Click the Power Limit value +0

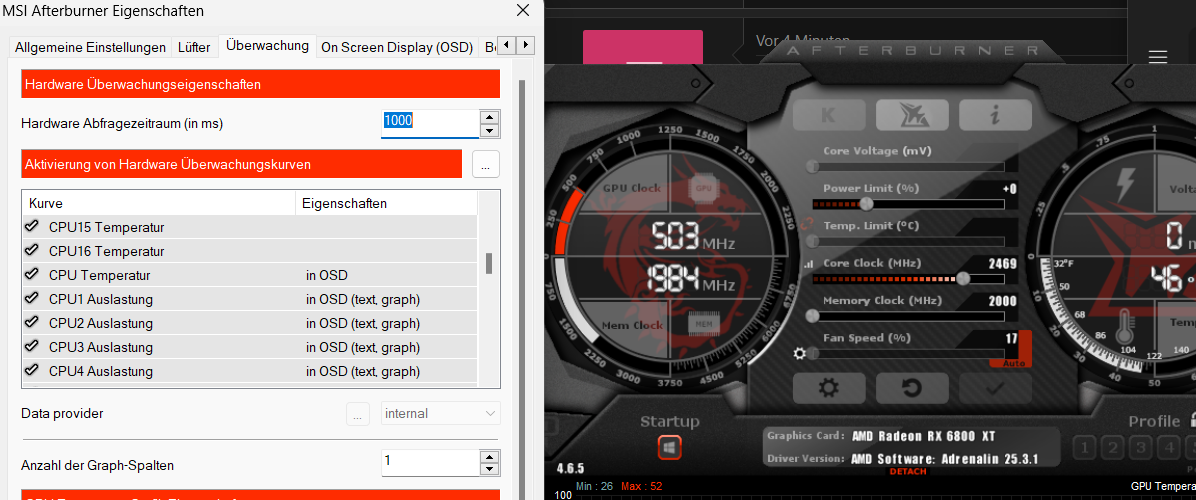click(x=1009, y=189)
